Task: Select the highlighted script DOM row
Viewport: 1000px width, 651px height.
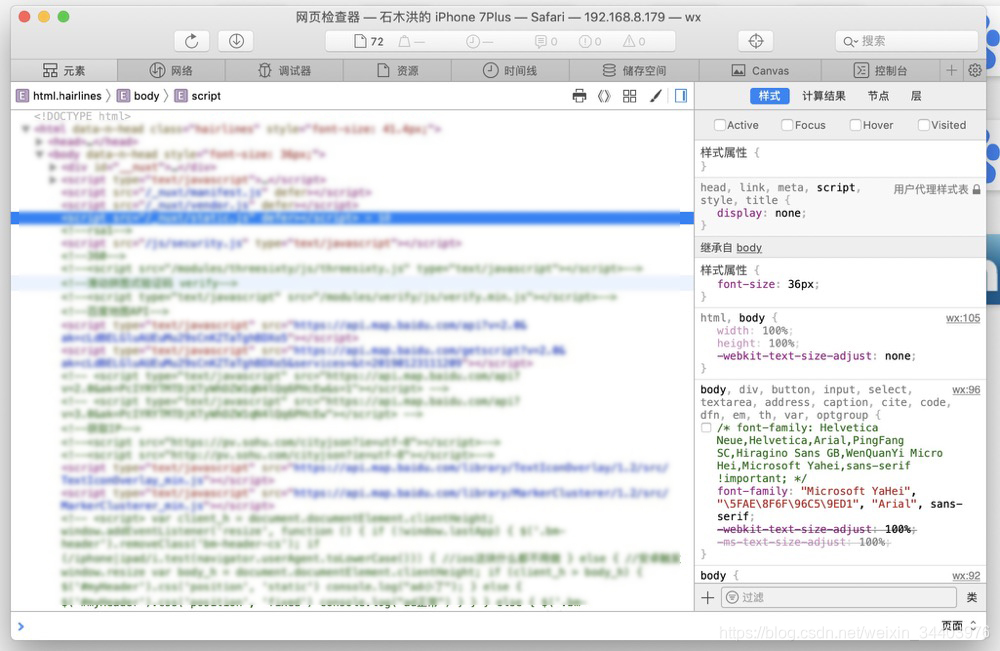Action: [x=352, y=218]
